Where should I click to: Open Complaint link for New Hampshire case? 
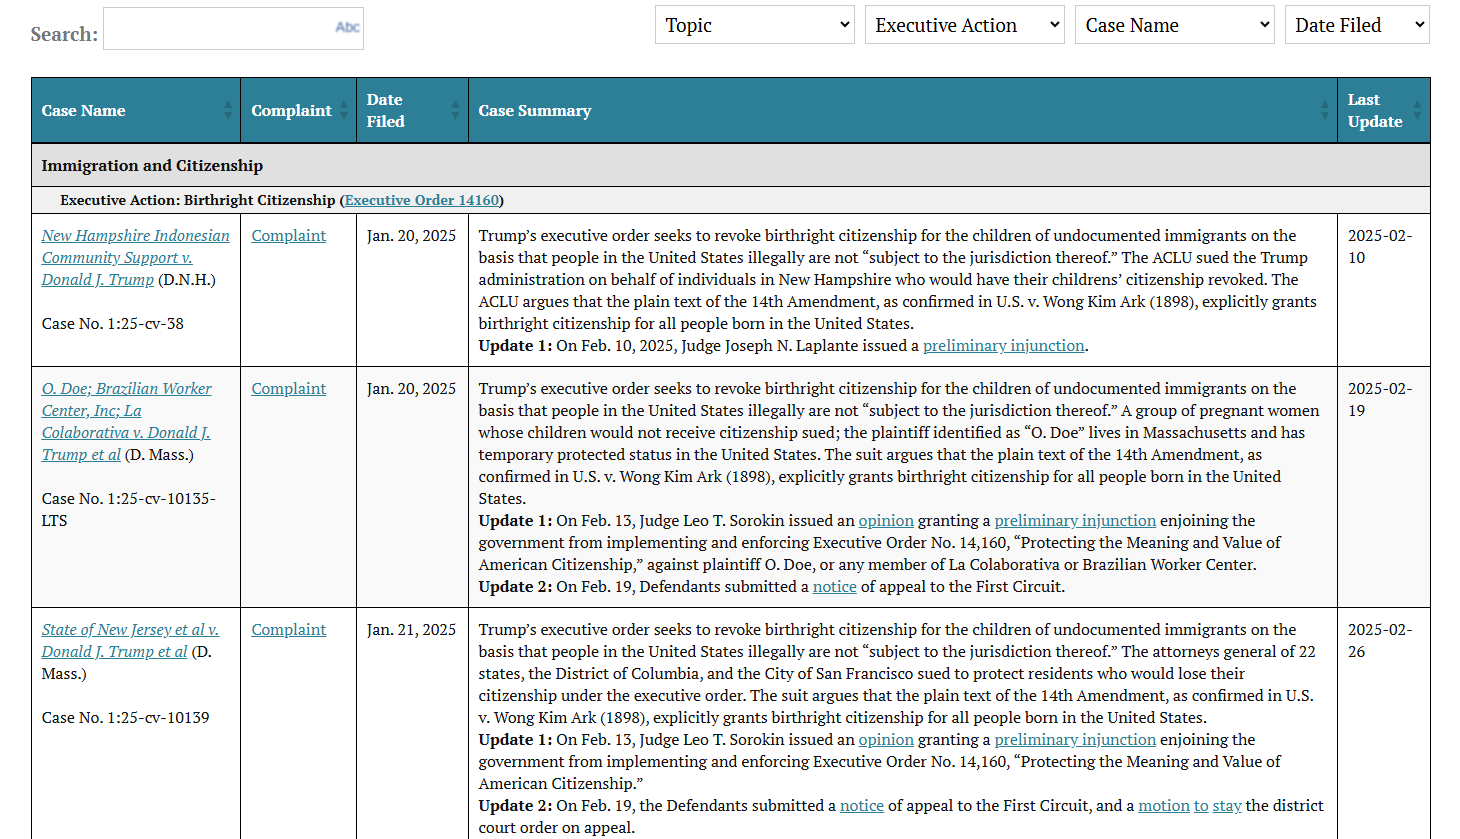point(289,236)
